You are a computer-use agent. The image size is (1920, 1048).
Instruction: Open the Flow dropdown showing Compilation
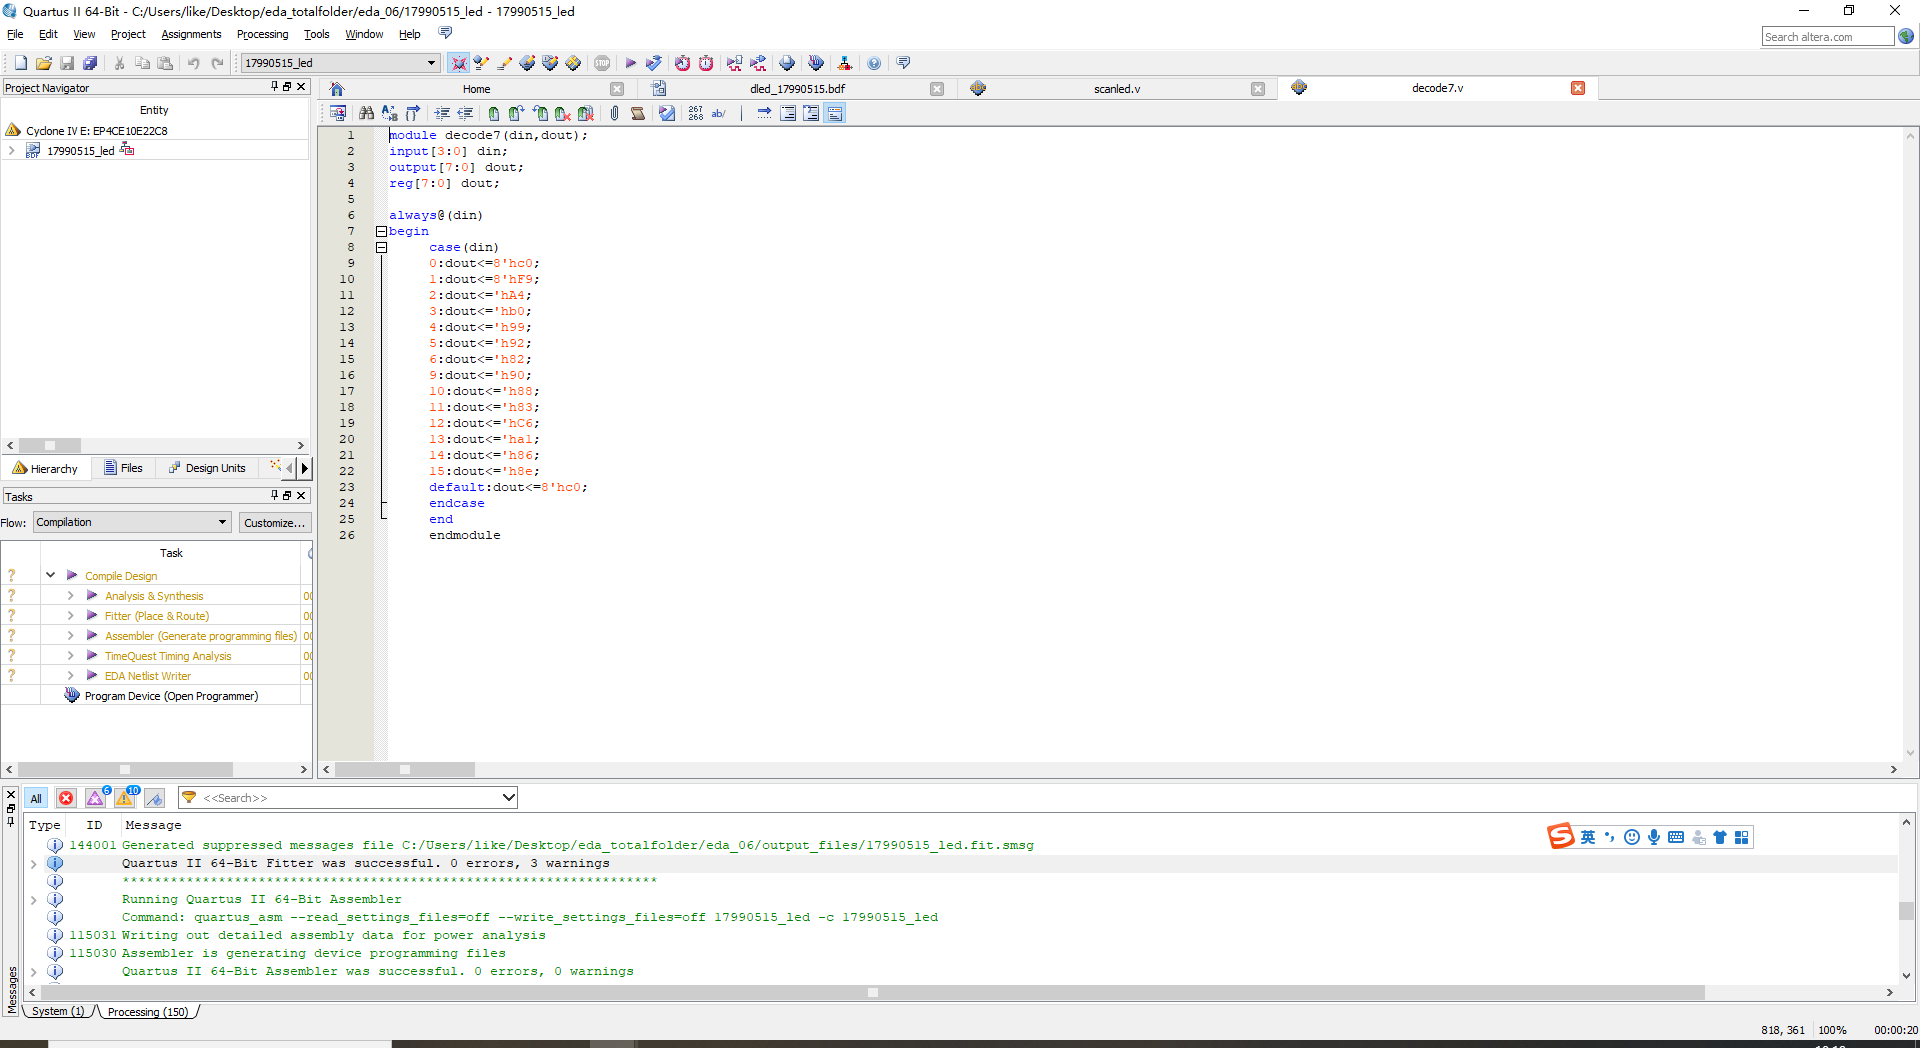(131, 521)
